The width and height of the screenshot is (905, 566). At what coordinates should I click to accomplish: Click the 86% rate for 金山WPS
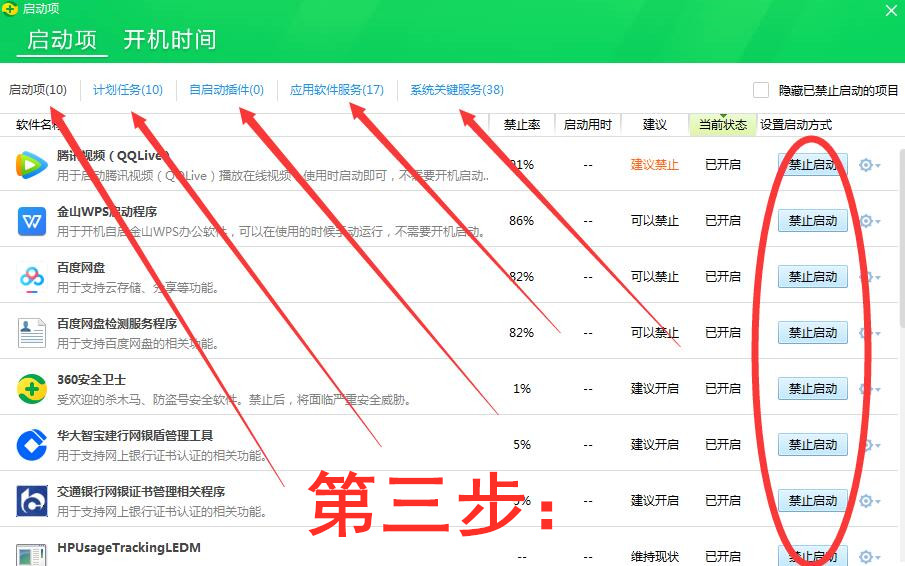coord(521,221)
